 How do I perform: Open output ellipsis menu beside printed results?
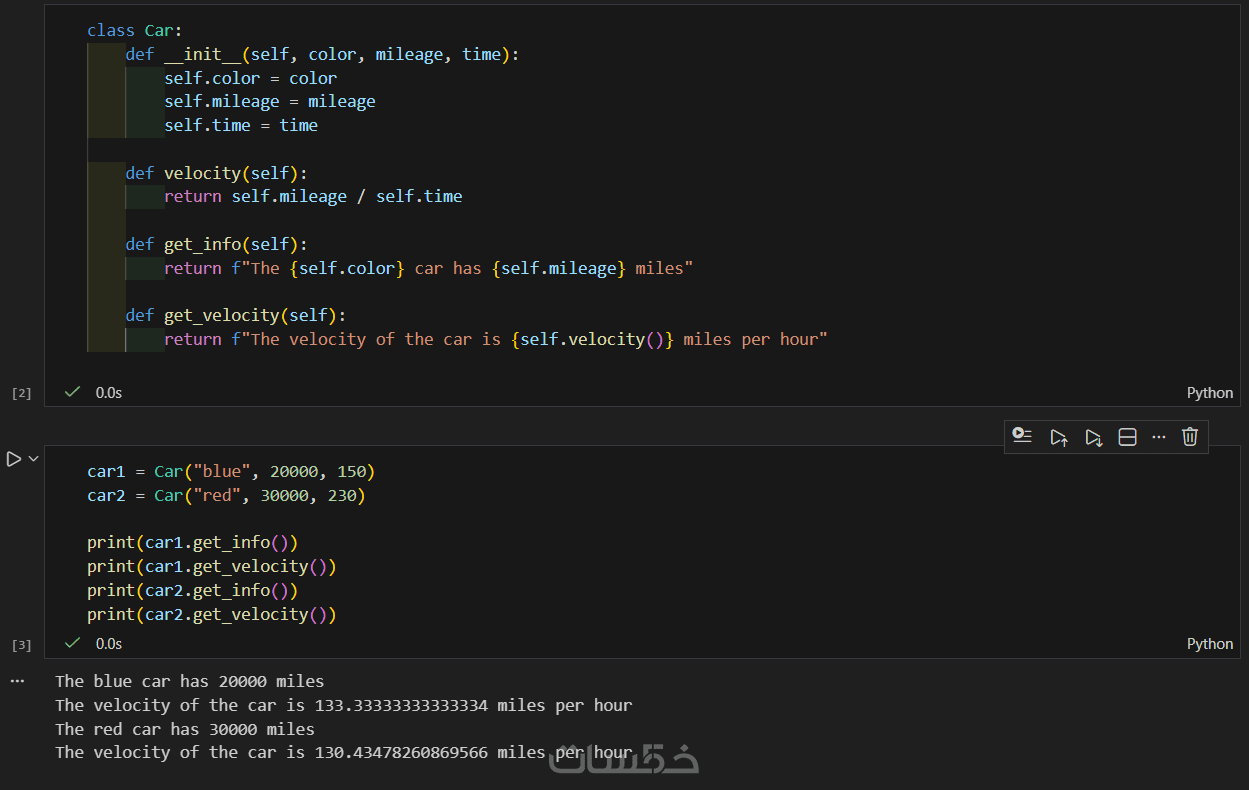click(x=17, y=681)
